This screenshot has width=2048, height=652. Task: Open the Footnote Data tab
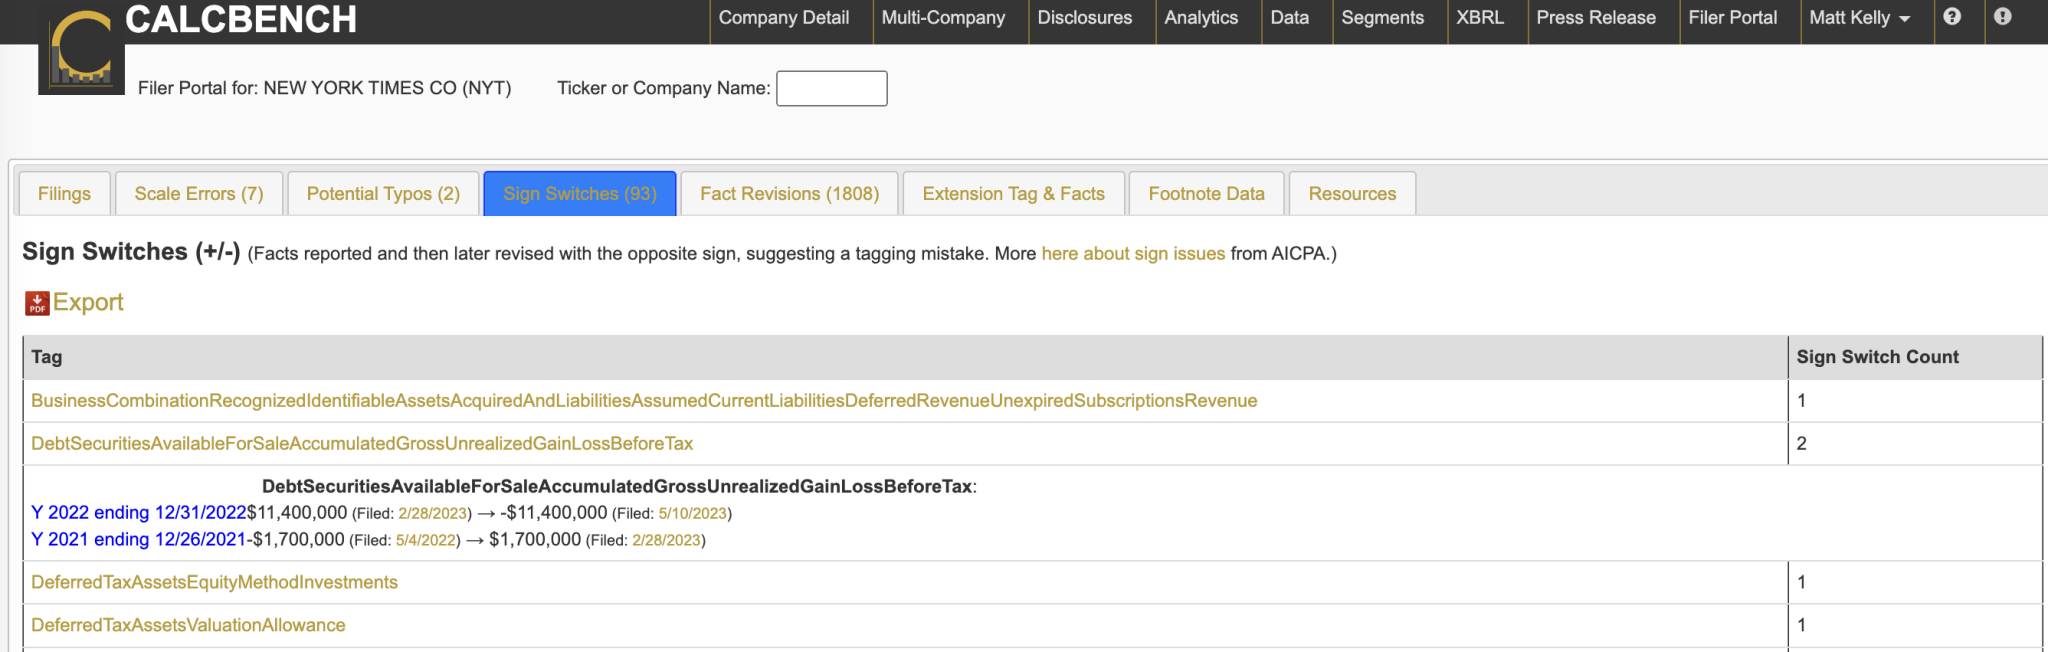point(1206,194)
